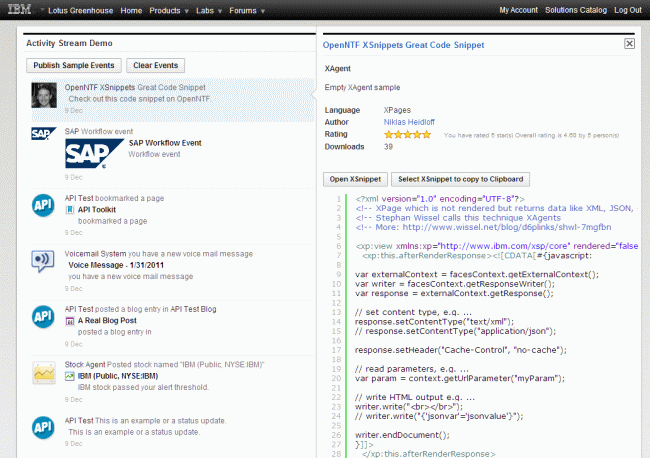The height and width of the screenshot is (458, 650).
Task: Open Lotus Greenhouse menu item
Action: point(80,10)
